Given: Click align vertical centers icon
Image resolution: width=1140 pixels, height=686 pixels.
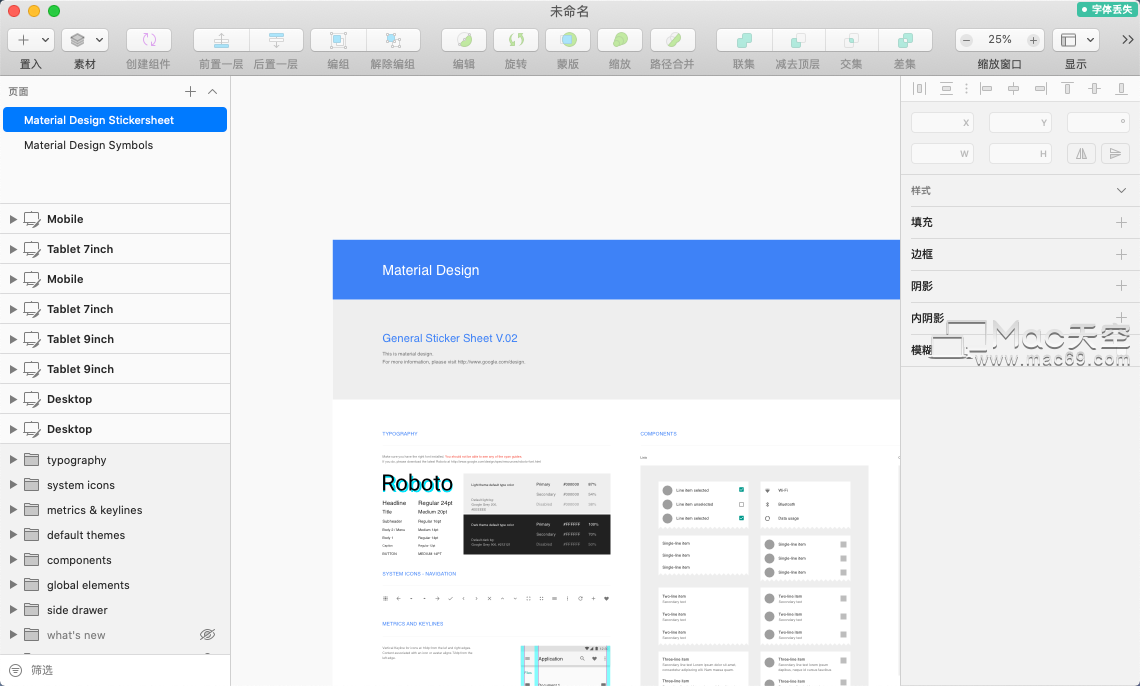Looking at the screenshot, I should pos(1094,89).
